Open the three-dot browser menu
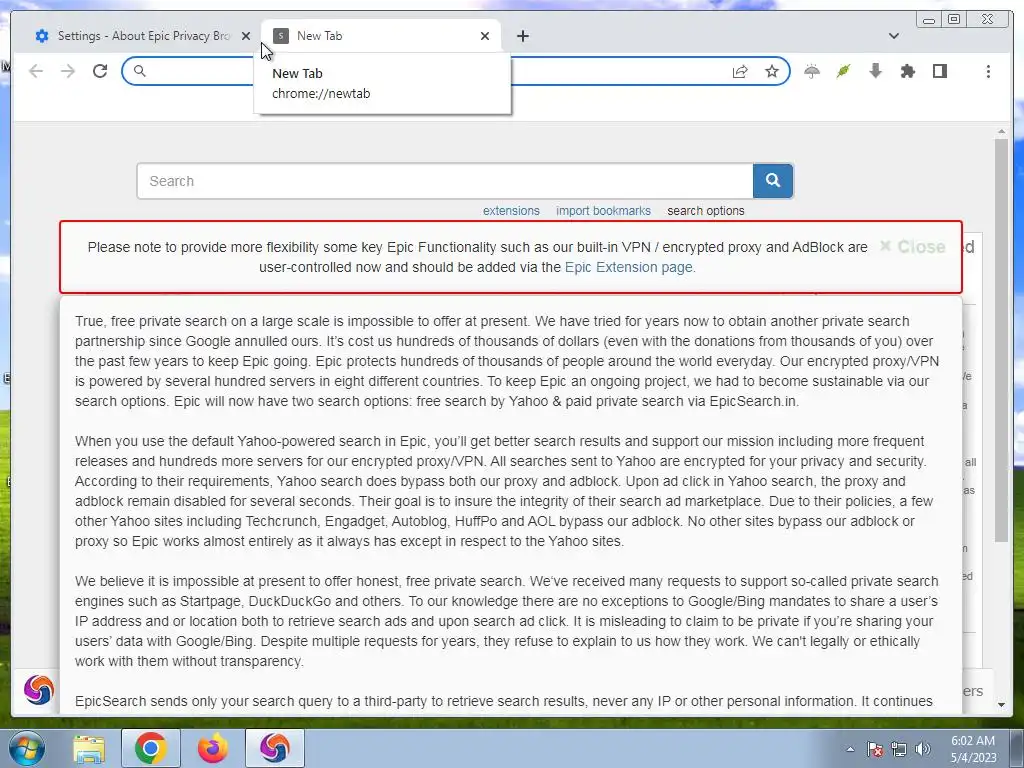This screenshot has width=1024, height=768. 988,71
